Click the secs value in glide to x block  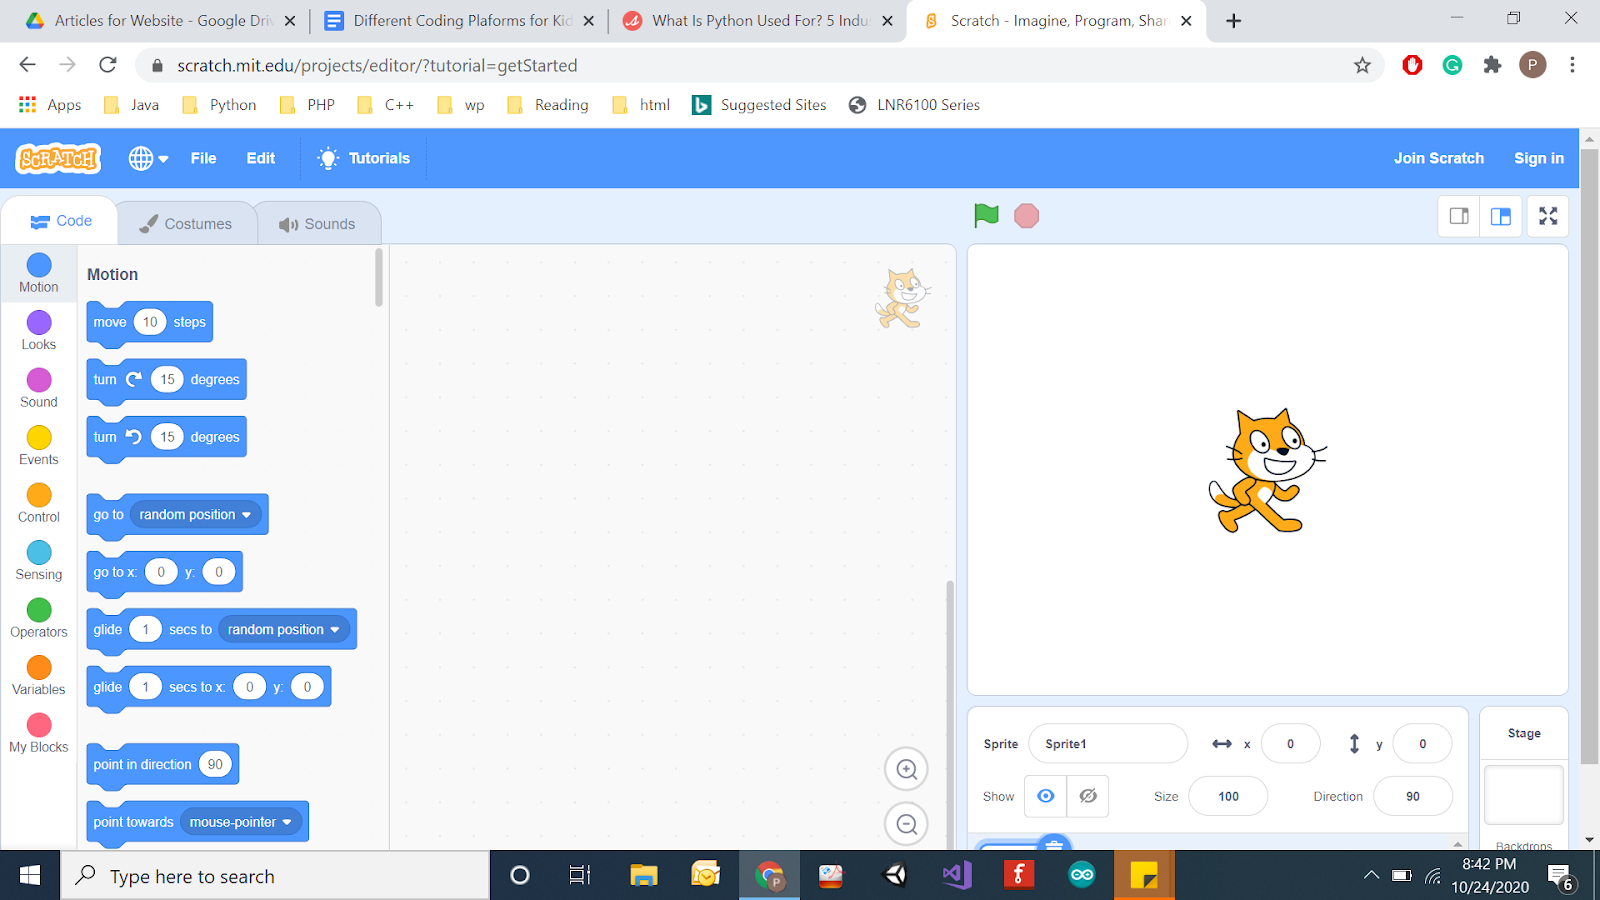click(146, 687)
